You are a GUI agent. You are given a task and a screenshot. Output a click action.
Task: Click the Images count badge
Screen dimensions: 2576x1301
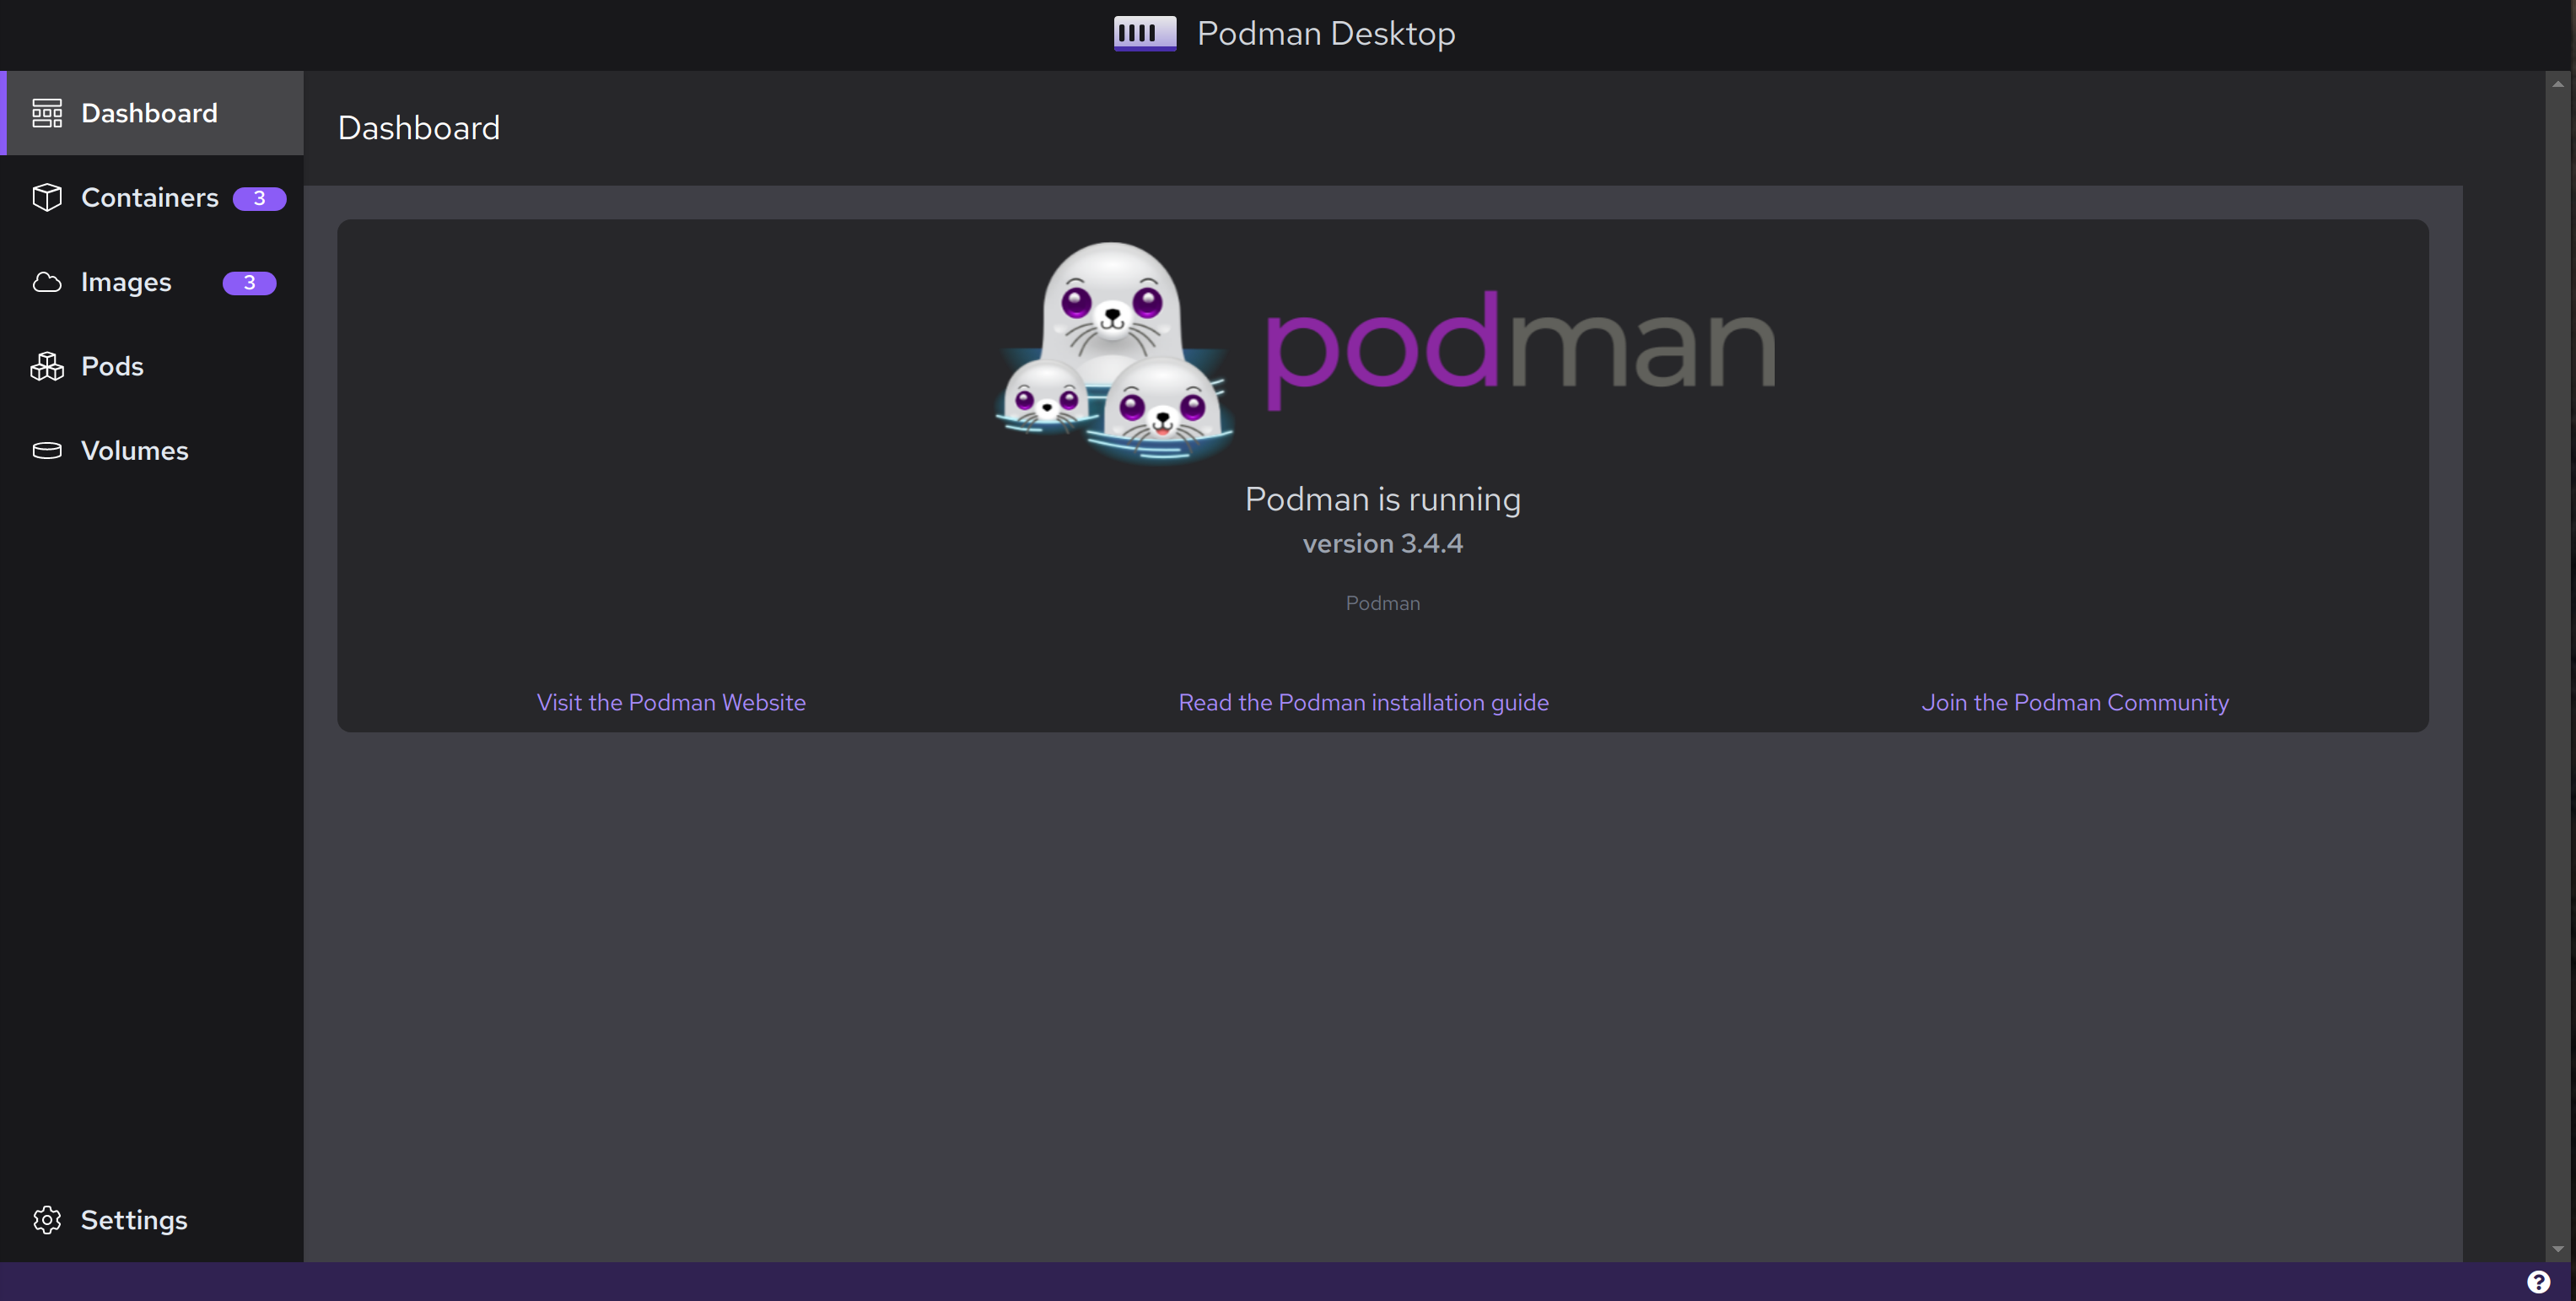249,283
